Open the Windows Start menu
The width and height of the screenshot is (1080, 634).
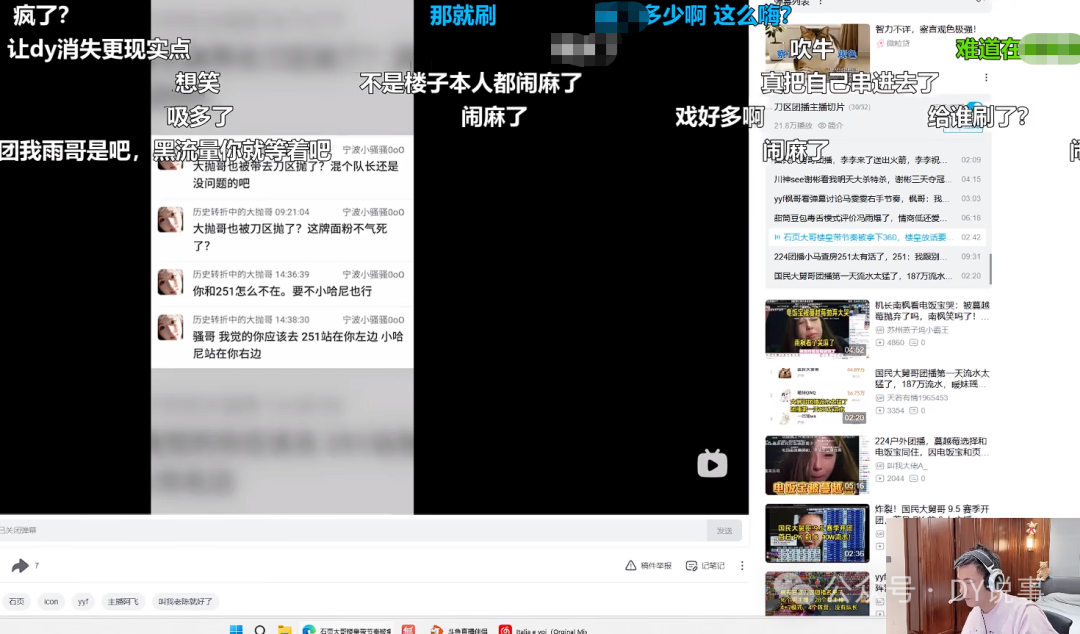tap(236, 629)
